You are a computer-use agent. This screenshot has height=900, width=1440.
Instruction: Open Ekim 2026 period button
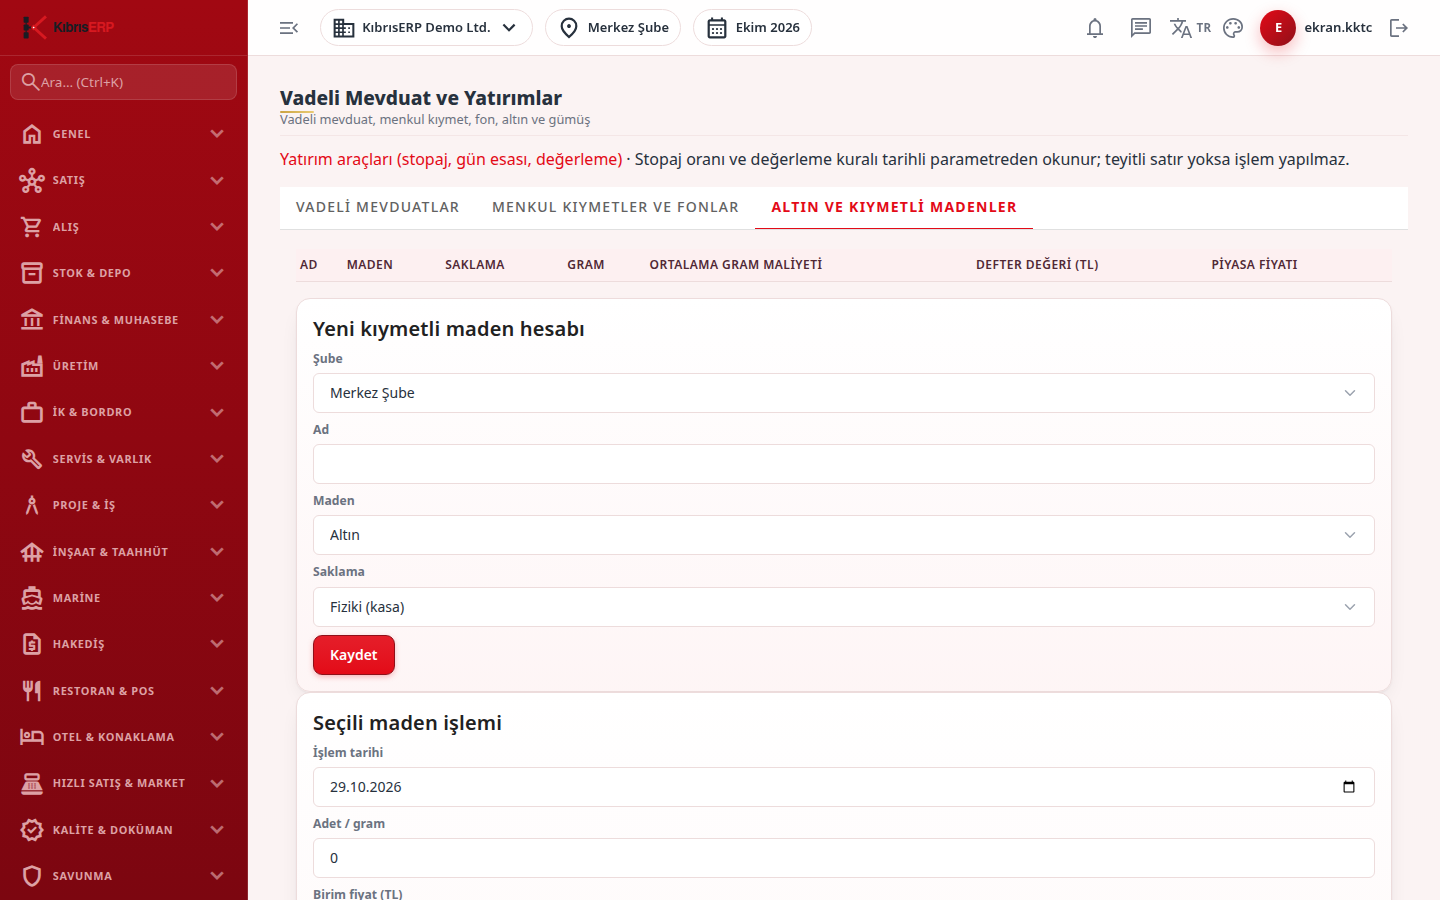point(752,28)
